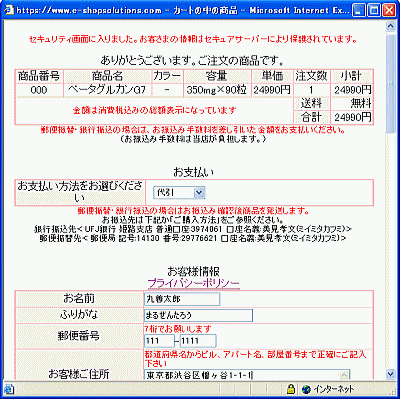Click the Internet Explorer page icon in title bar
This screenshot has width=400, height=399.
(x=9, y=10)
